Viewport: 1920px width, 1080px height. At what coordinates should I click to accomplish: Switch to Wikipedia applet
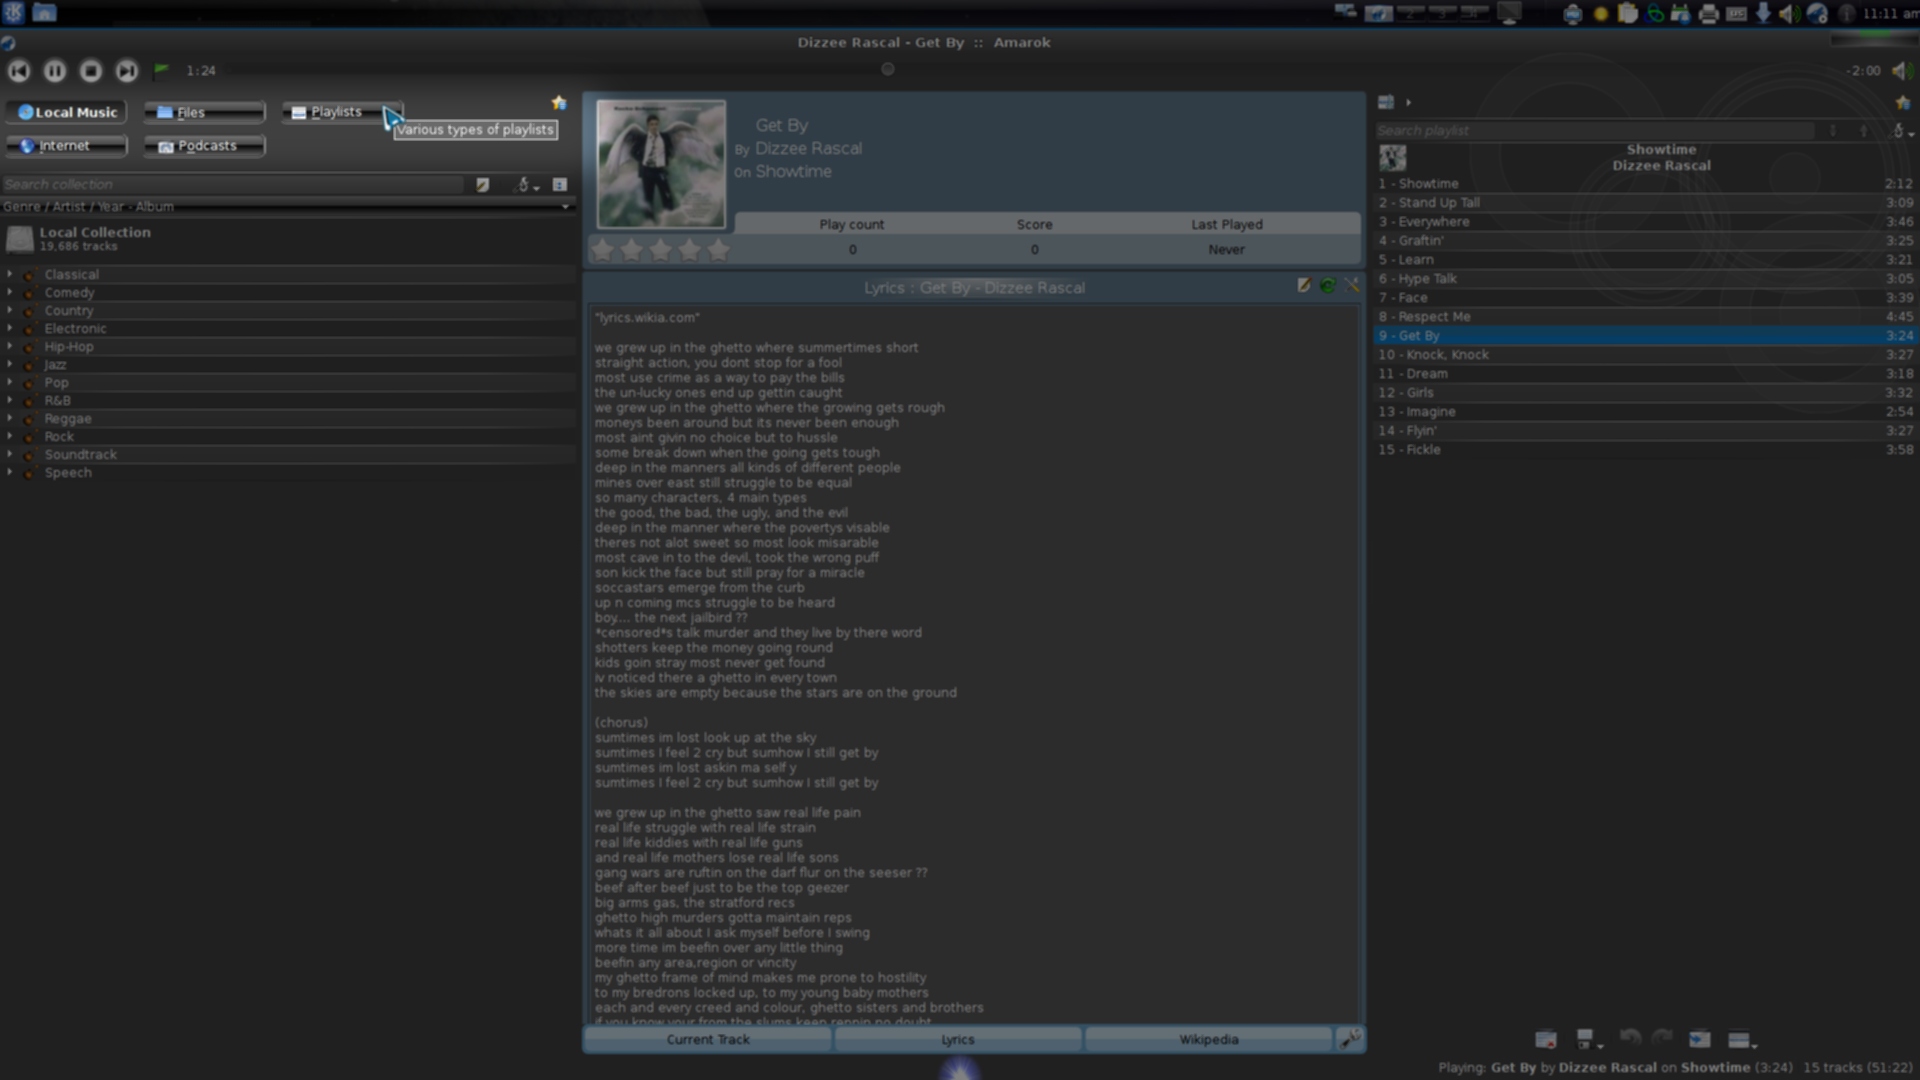(1209, 1040)
